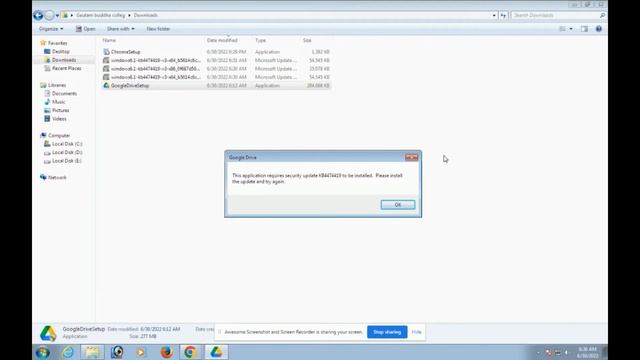Click the GoogleDriveSetup file icon in the list
This screenshot has width=640, height=360.
[106, 86]
